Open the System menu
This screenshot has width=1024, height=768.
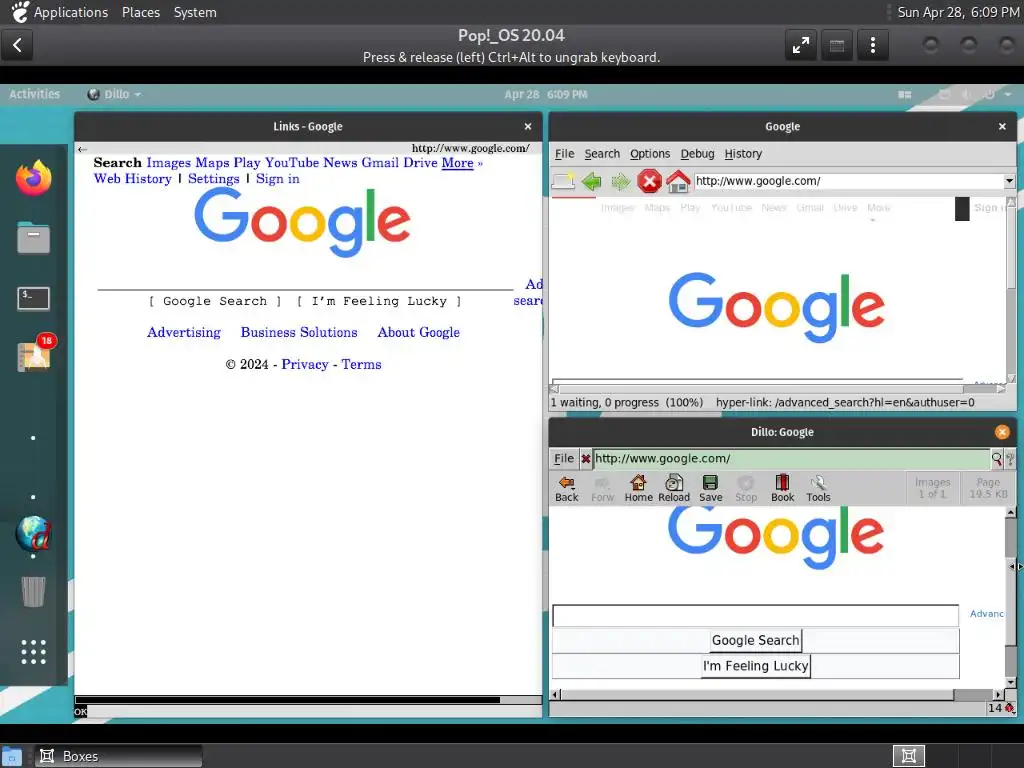click(195, 12)
